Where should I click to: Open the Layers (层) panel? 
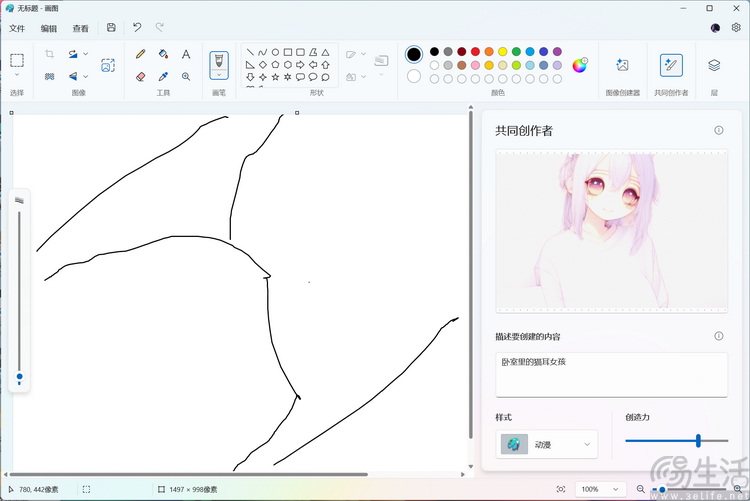[x=714, y=65]
